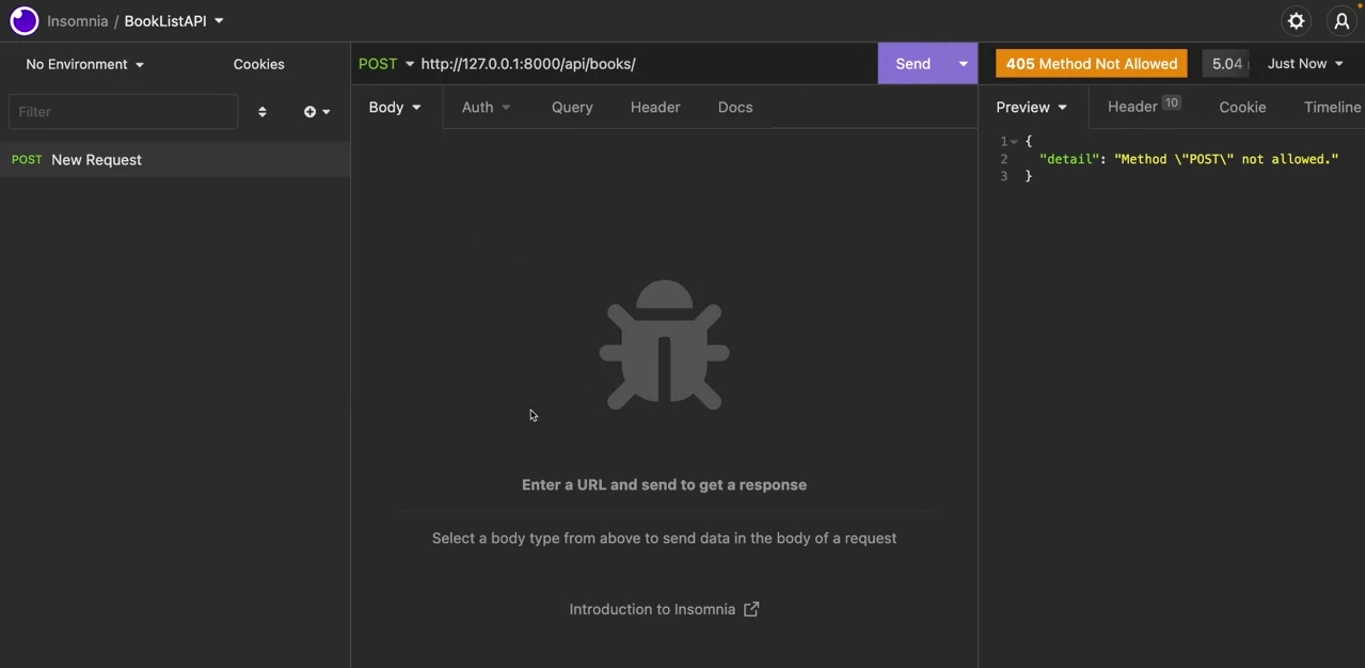Open the Cookies manager
The image size is (1365, 668).
259,64
